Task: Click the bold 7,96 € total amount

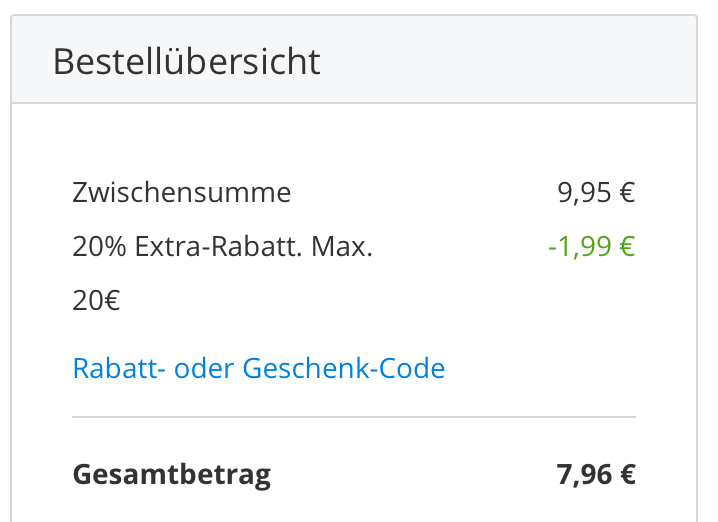Action: pos(595,473)
